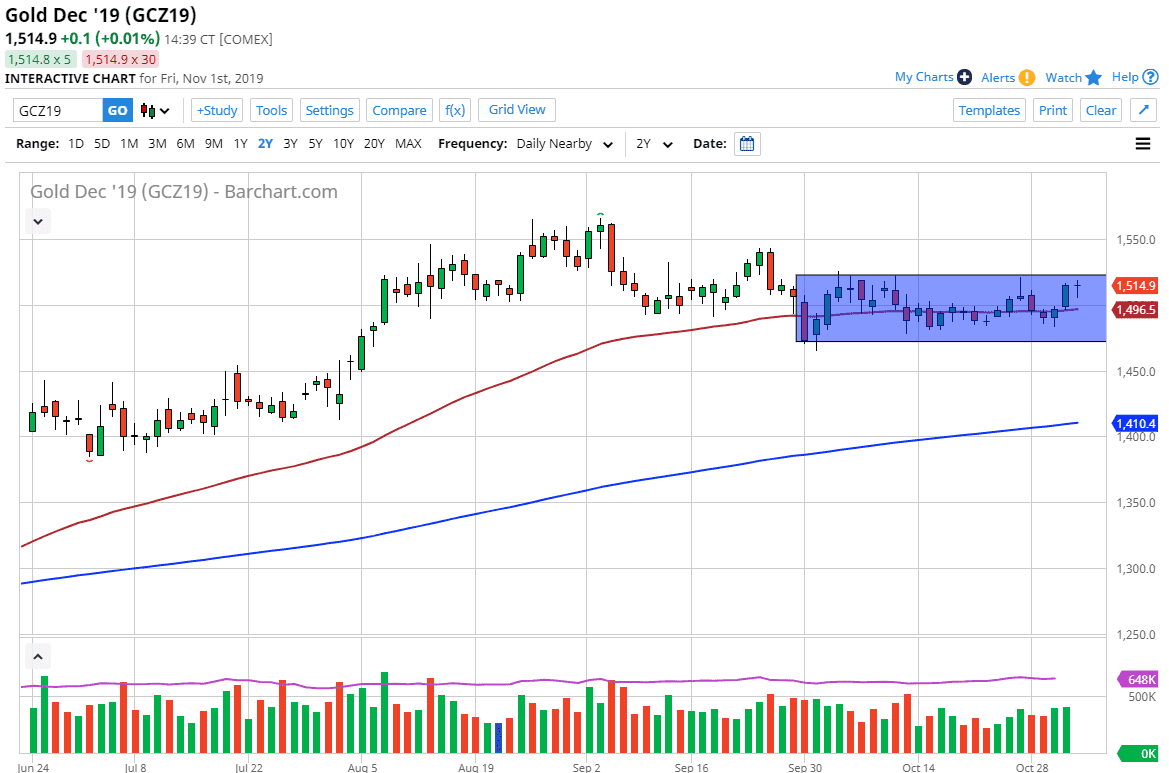1169x773 pixels.
Task: Add to watchlist using the star icon
Action: (x=1095, y=76)
